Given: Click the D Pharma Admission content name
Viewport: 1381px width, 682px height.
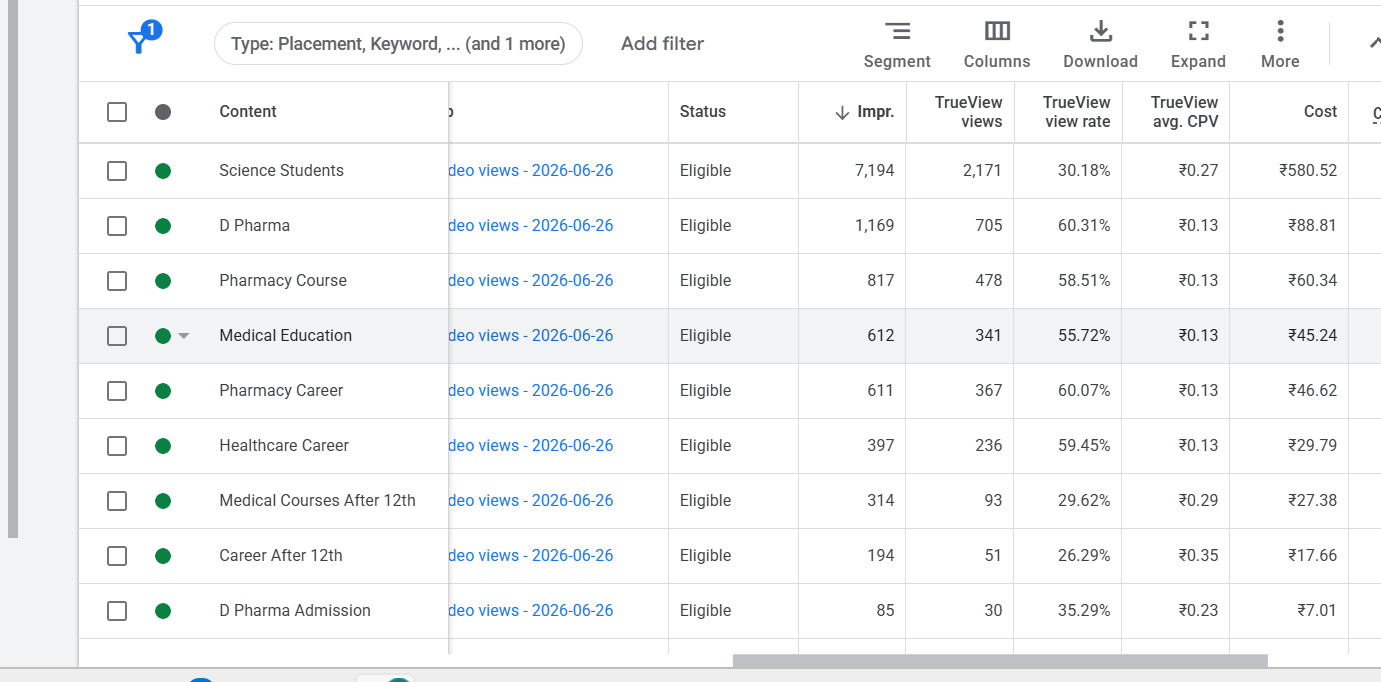Looking at the screenshot, I should 295,611.
